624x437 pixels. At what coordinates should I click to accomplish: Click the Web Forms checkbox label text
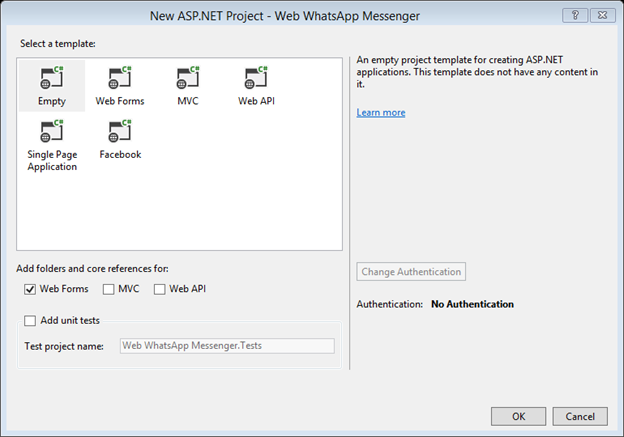[x=63, y=290]
